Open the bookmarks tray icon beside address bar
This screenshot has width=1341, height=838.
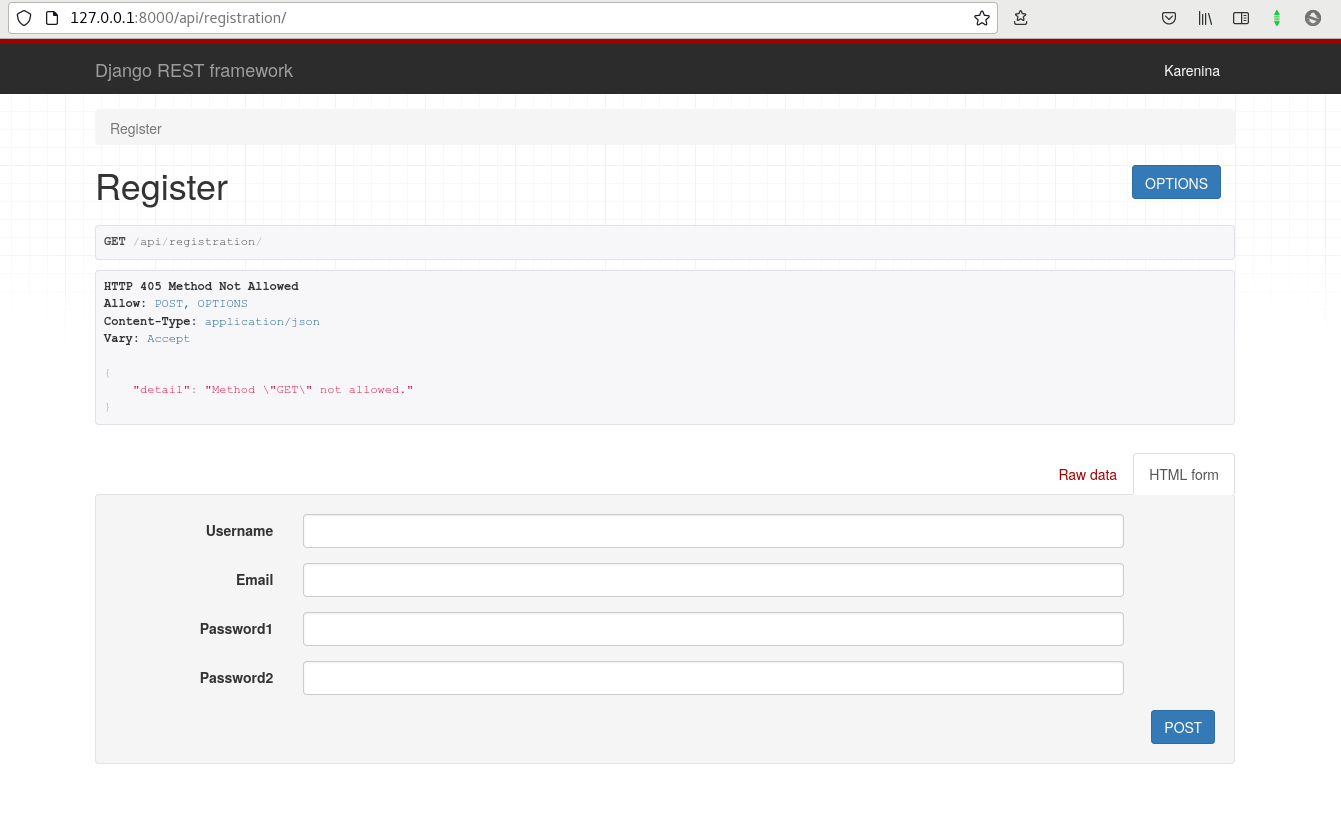point(1020,18)
